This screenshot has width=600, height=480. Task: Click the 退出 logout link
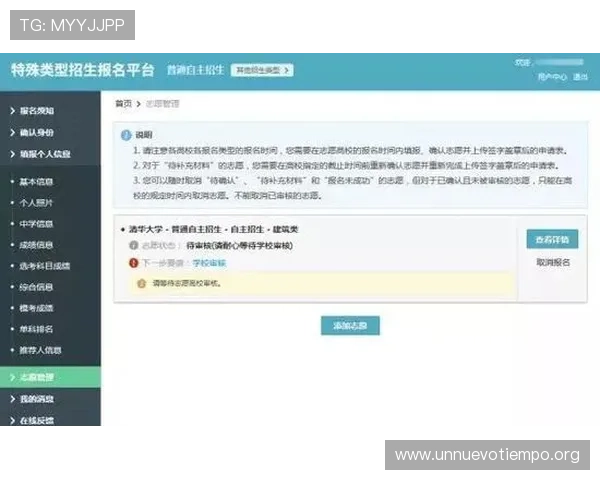point(580,77)
